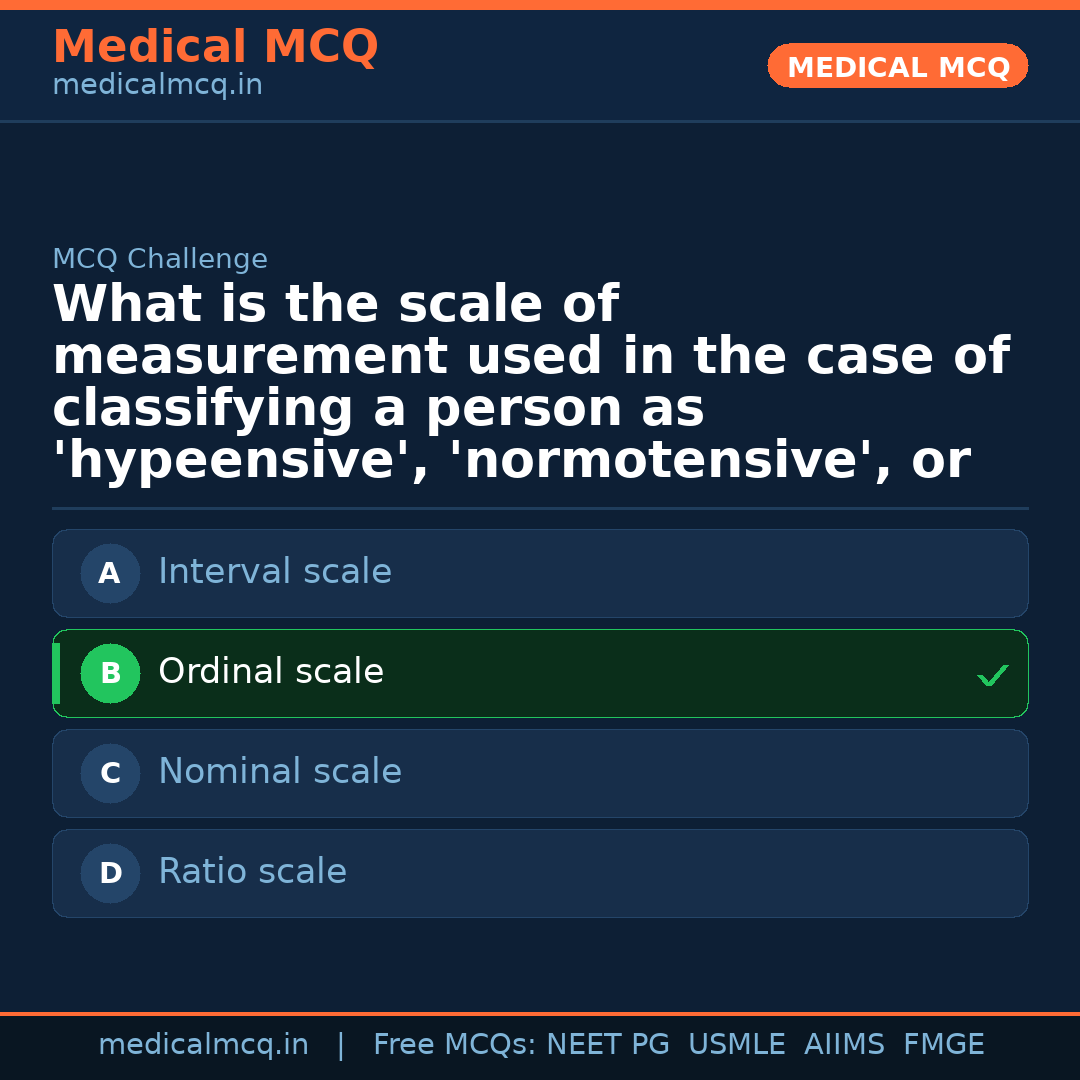This screenshot has width=1080, height=1080.
Task: Click the question text about scale of measurement
Action: click(x=530, y=383)
